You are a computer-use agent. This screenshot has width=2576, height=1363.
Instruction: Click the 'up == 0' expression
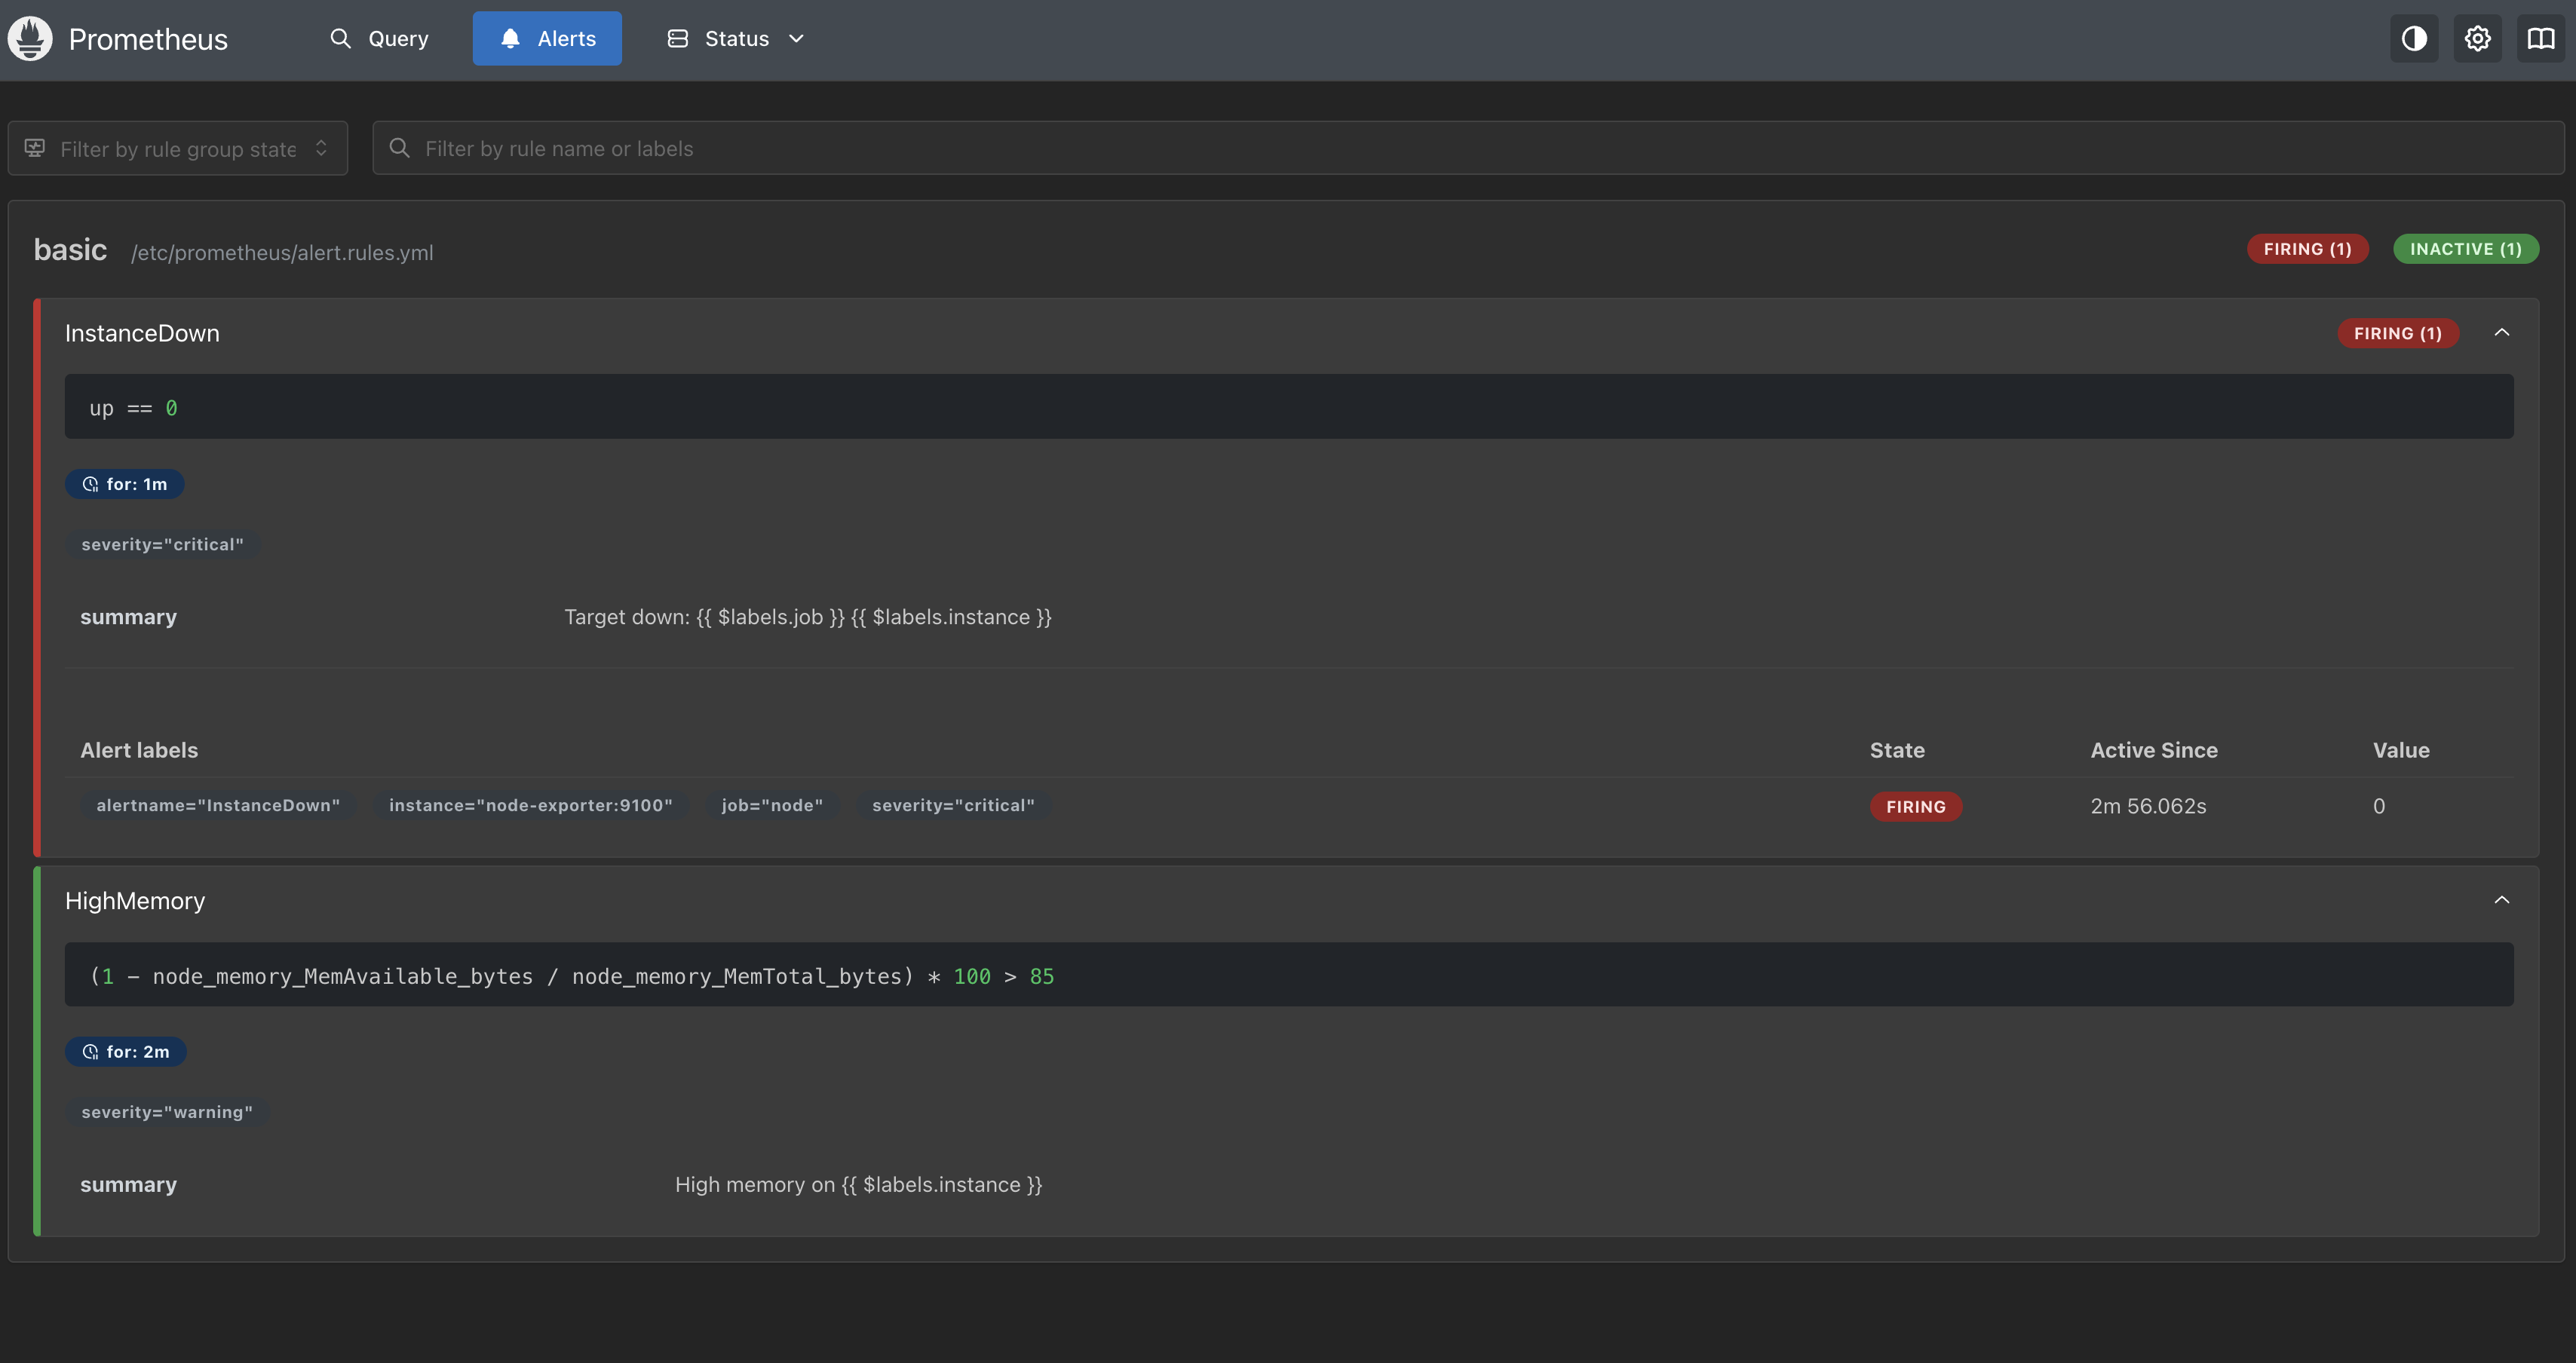(x=134, y=408)
